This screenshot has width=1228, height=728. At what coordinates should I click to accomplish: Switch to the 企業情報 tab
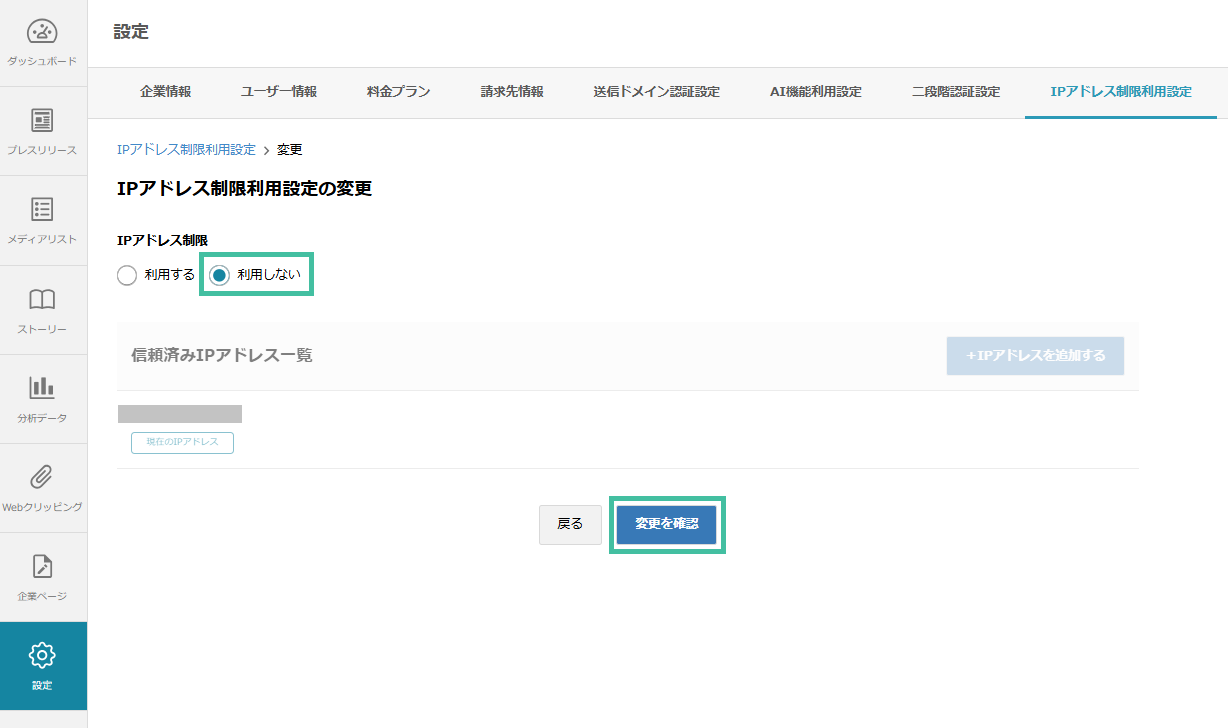coord(167,89)
